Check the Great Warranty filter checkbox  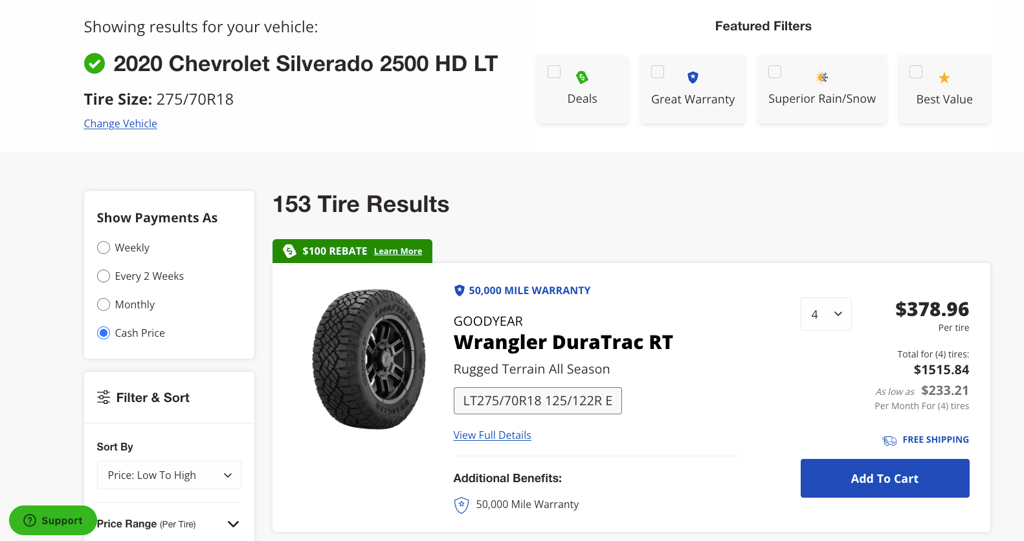(x=657, y=72)
